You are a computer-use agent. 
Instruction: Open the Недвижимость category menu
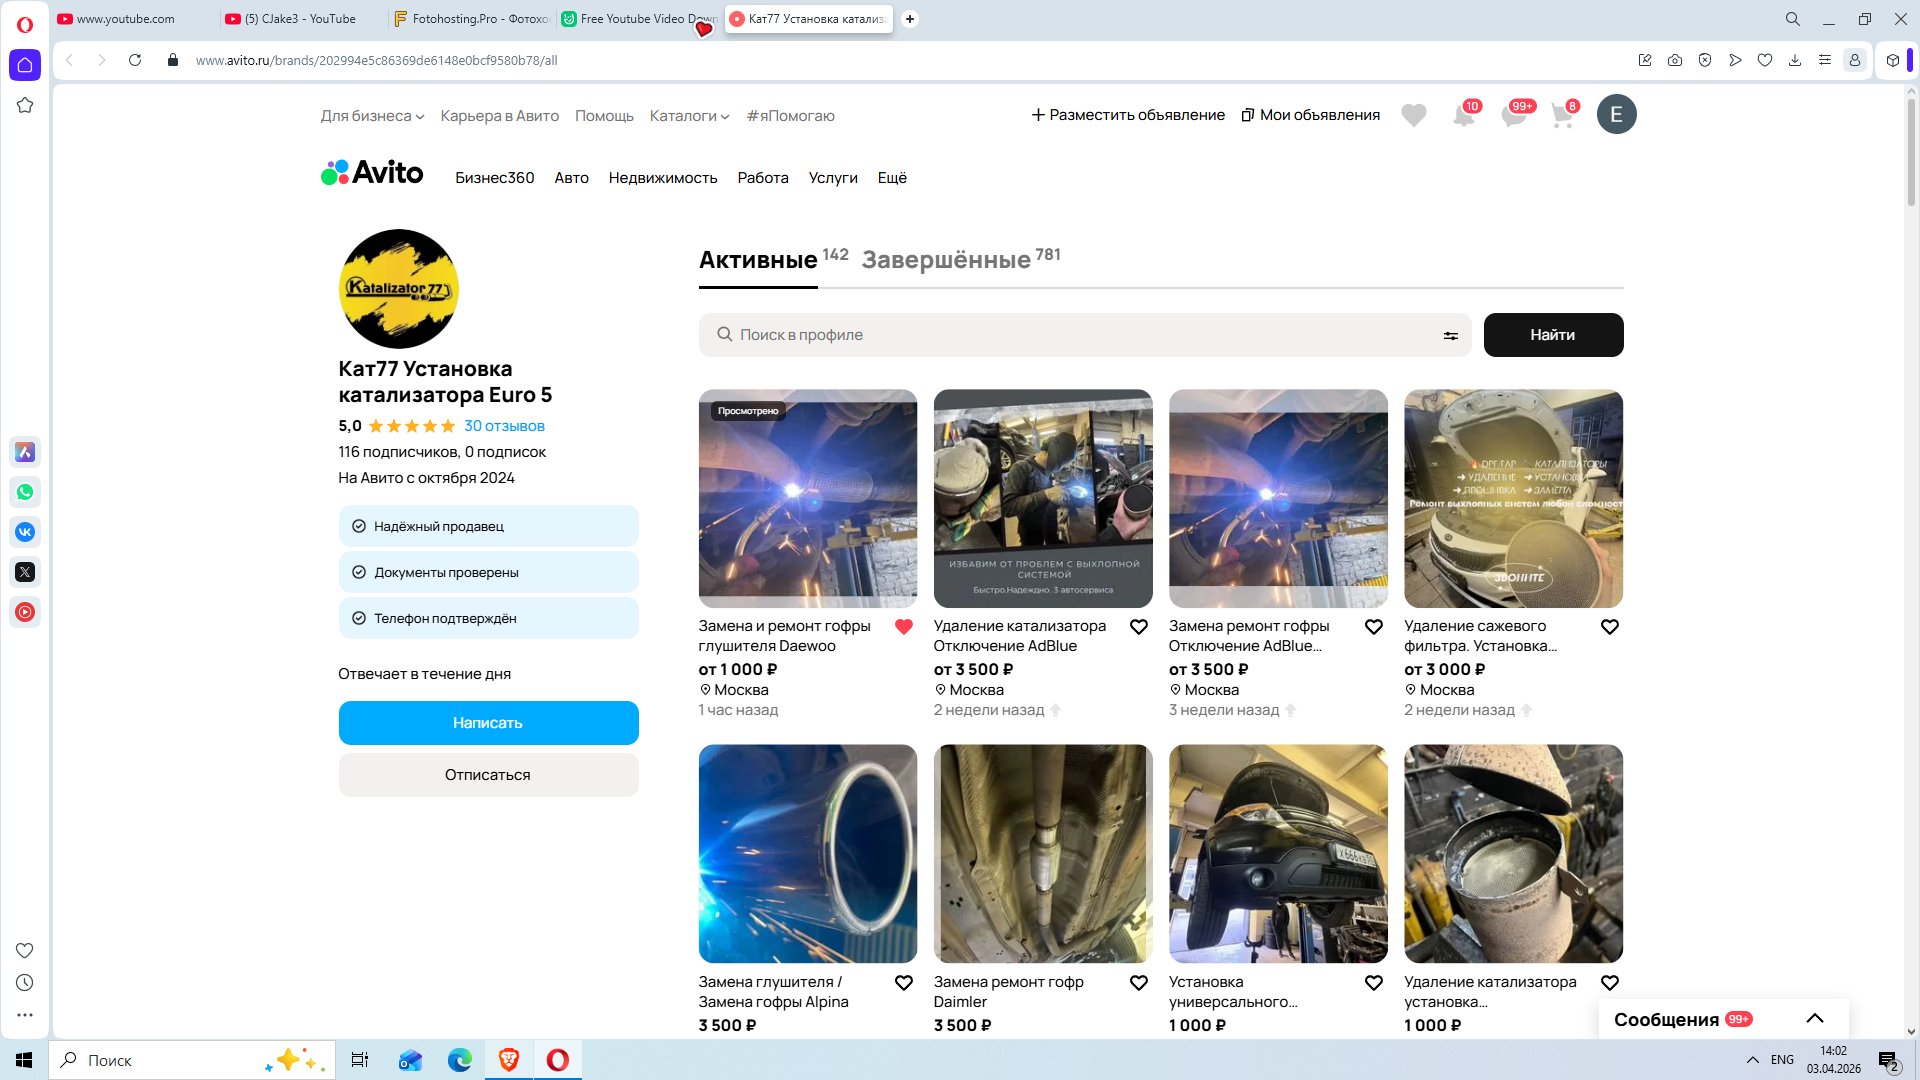[662, 178]
